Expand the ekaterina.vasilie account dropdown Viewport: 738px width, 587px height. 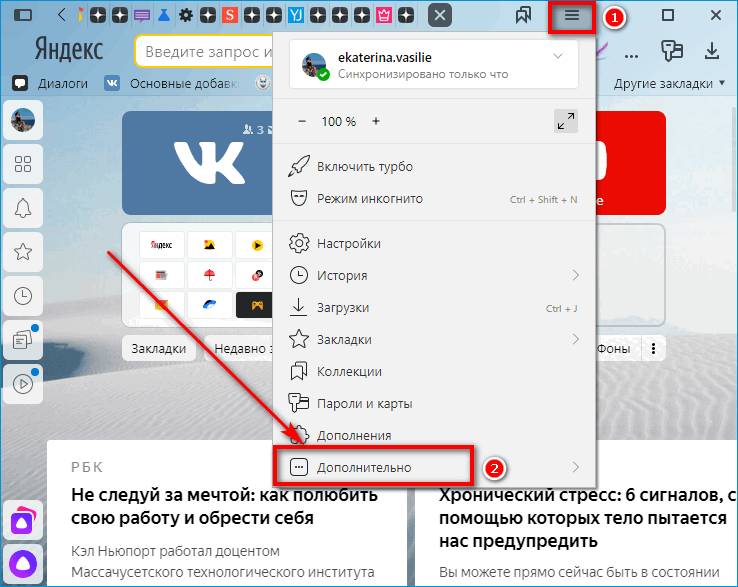point(558,56)
